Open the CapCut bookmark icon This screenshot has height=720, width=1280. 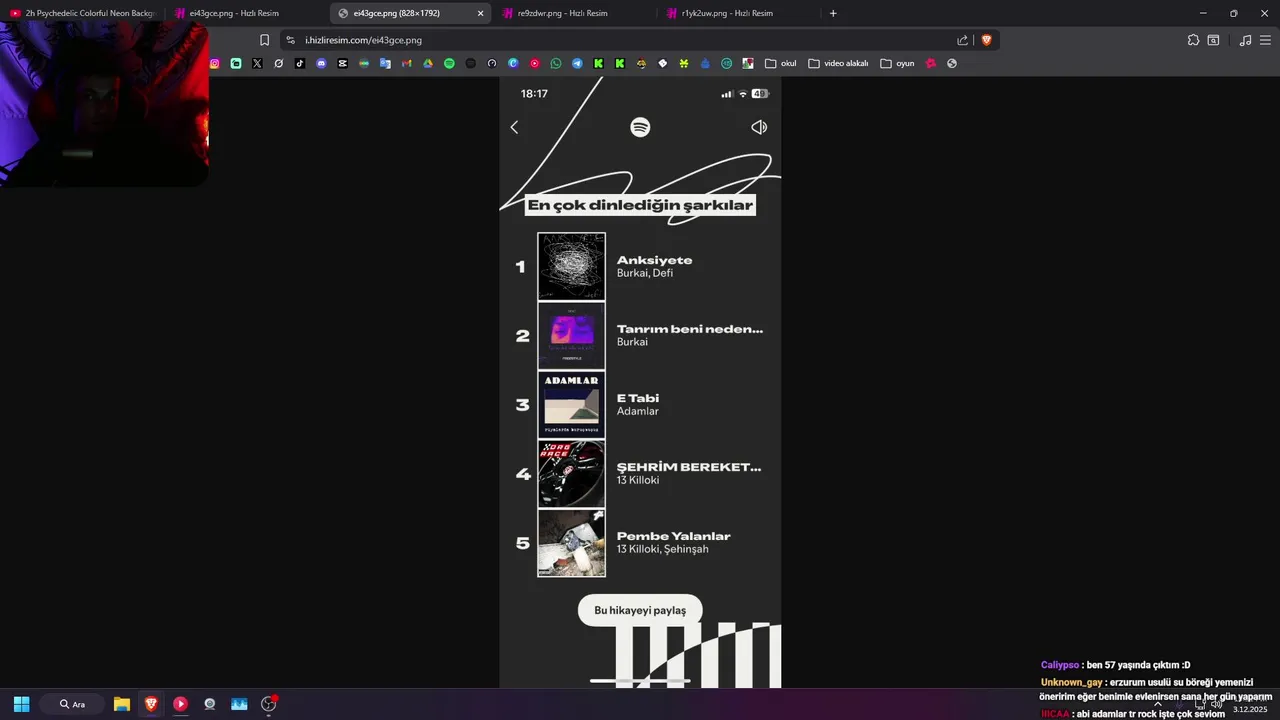[343, 63]
